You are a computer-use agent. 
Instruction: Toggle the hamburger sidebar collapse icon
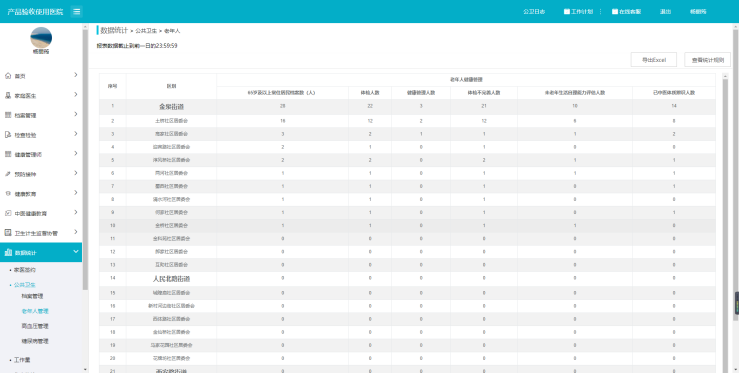[x=76, y=12]
